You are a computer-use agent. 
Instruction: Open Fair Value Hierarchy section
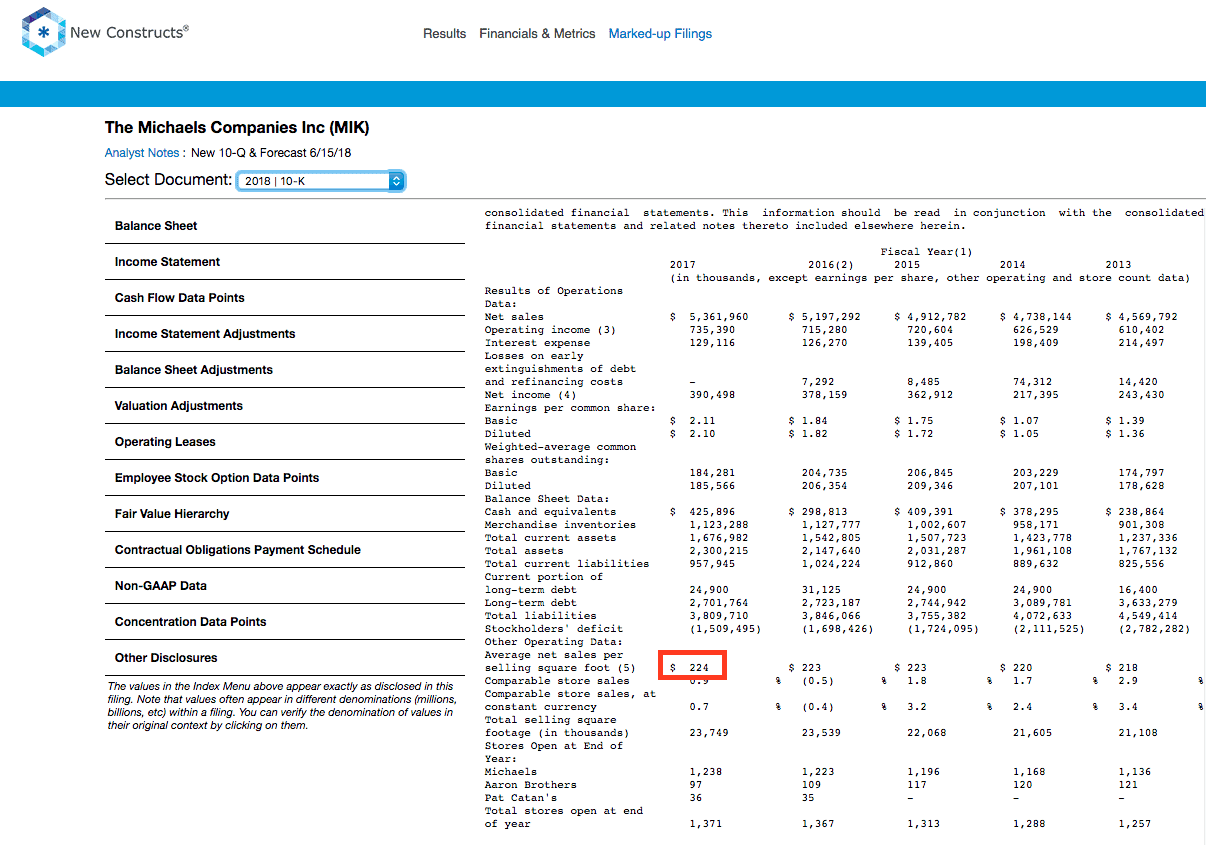coord(285,514)
